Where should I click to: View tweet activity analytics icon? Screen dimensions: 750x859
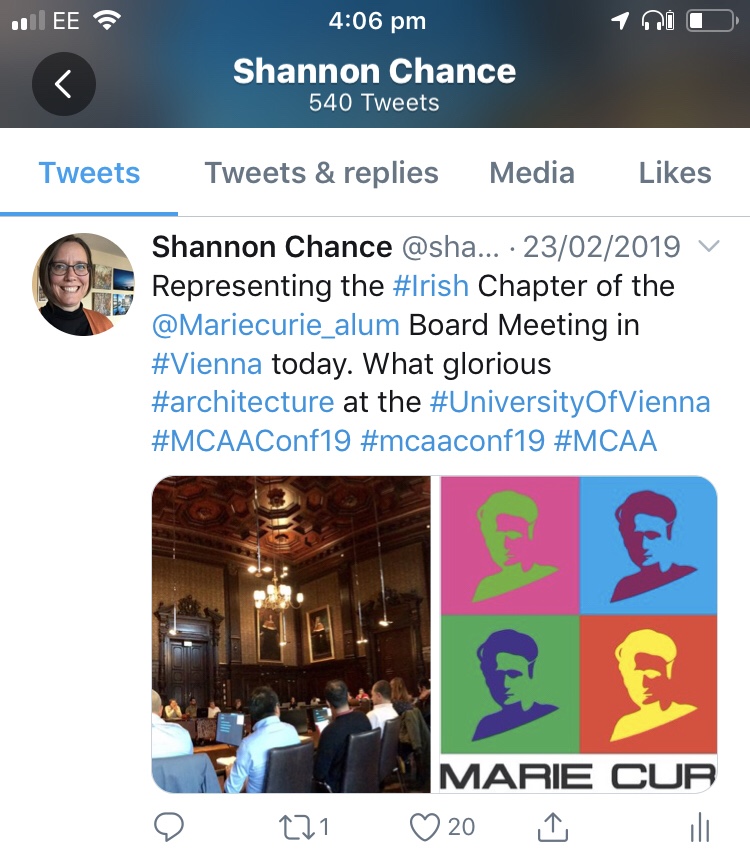(700, 826)
